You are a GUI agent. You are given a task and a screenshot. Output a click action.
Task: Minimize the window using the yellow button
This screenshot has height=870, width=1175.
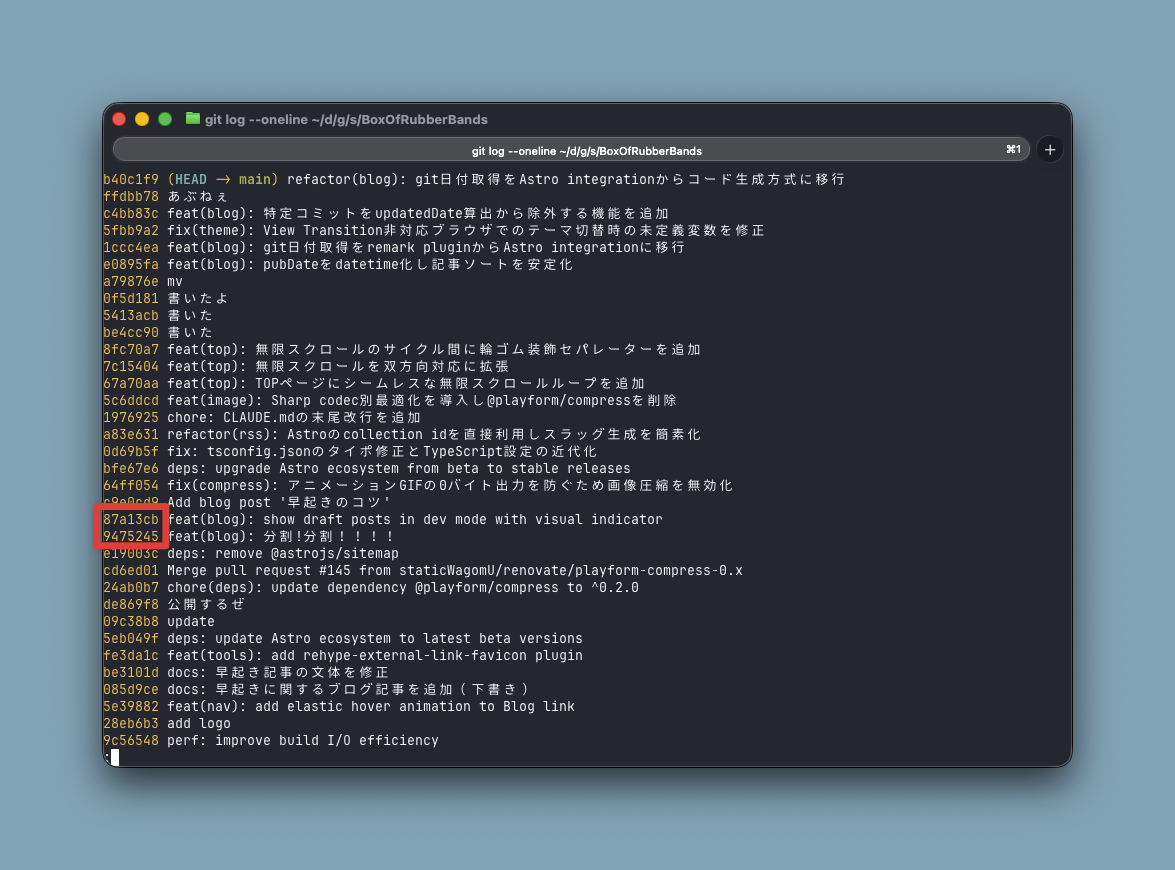click(142, 119)
